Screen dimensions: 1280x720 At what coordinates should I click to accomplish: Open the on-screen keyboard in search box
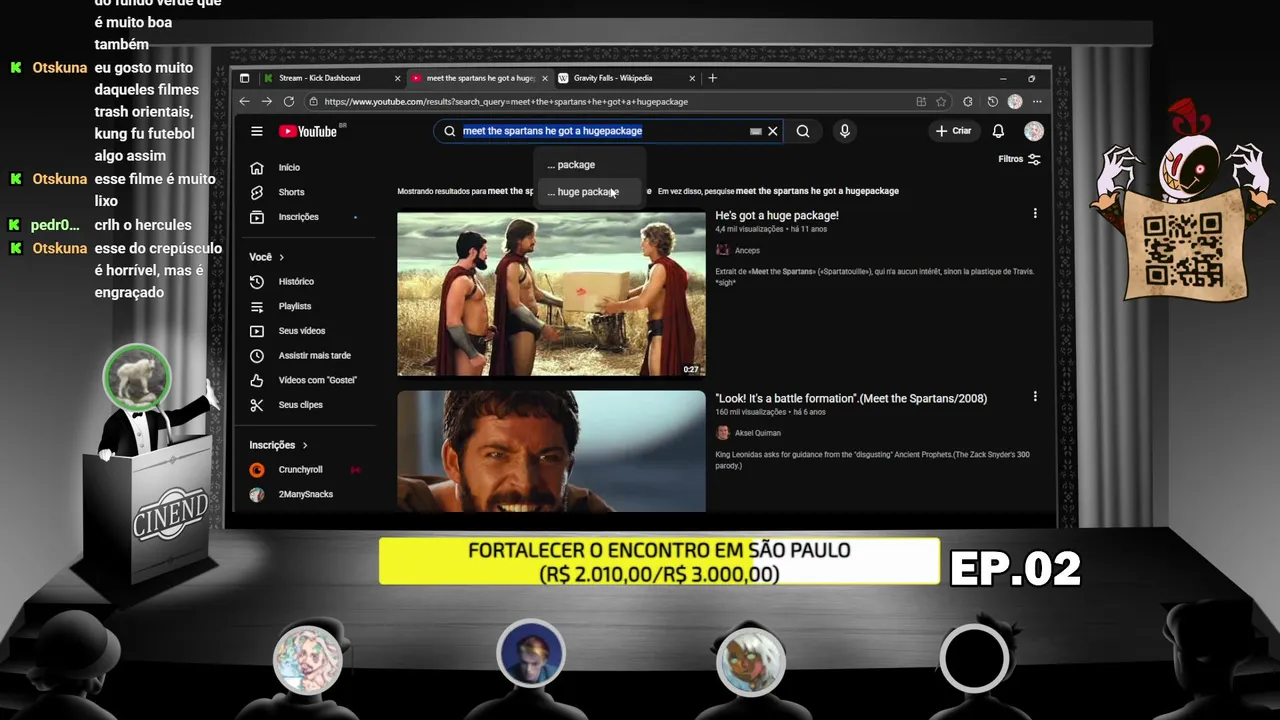756,131
